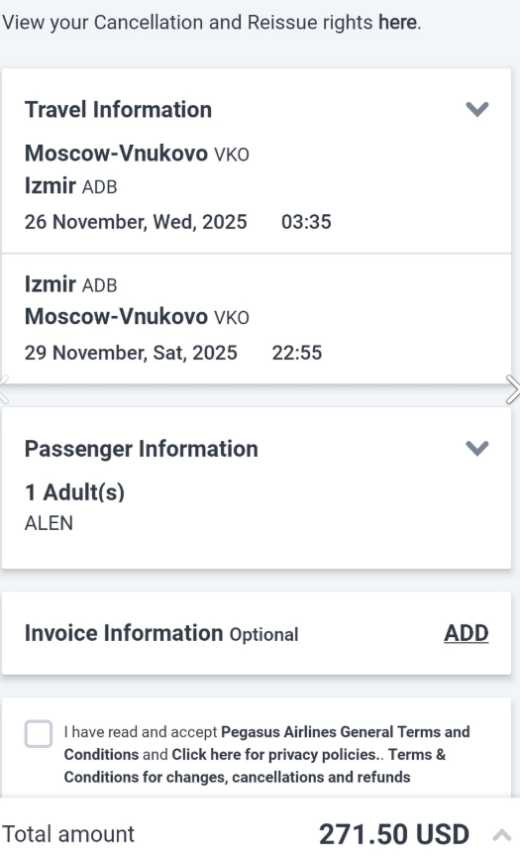The width and height of the screenshot is (520, 856).
Task: Tick the terms acceptance checkbox
Action: coord(38,733)
